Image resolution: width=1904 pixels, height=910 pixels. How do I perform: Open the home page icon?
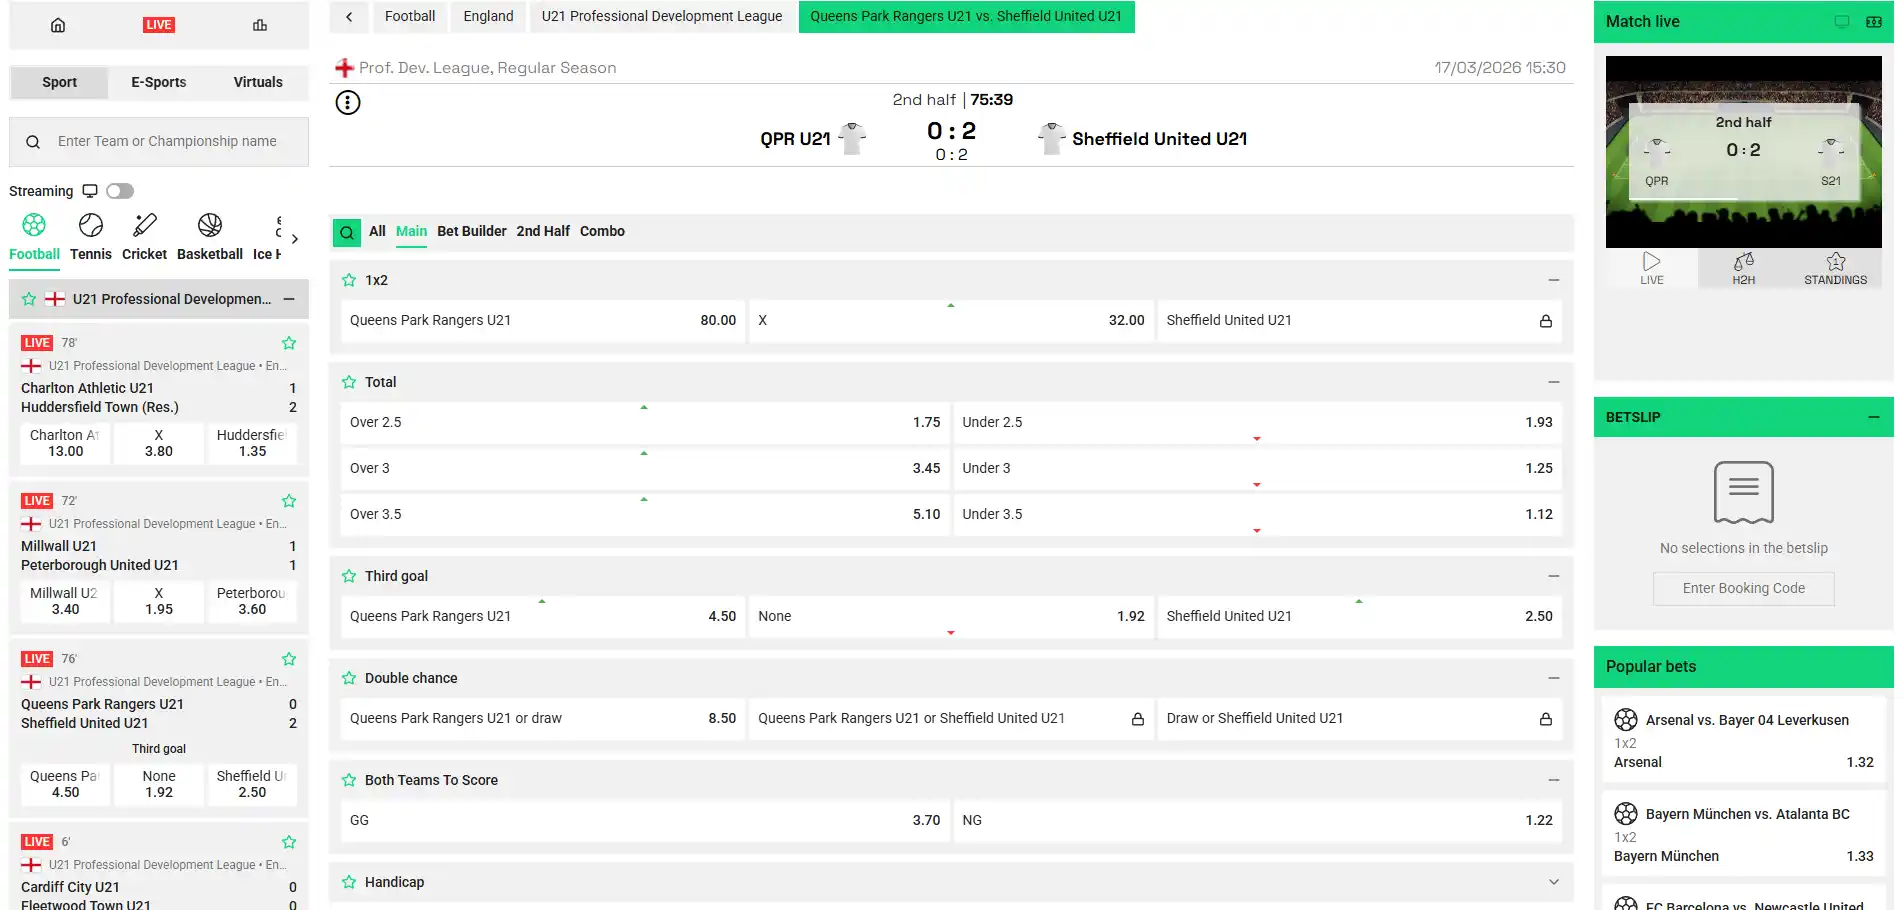coord(58,25)
